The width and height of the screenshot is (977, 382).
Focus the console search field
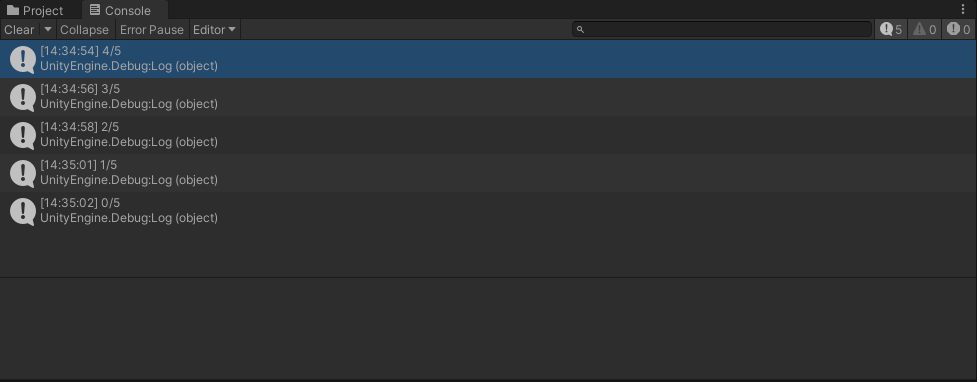pyautogui.click(x=722, y=29)
